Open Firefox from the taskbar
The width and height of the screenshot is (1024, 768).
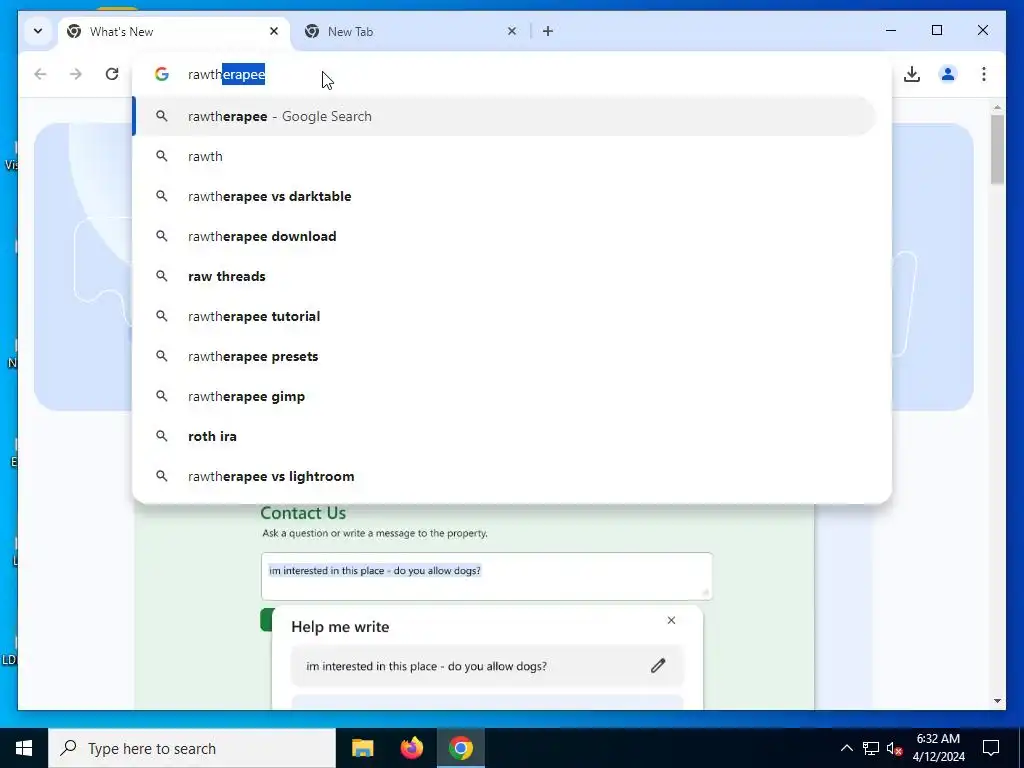411,748
